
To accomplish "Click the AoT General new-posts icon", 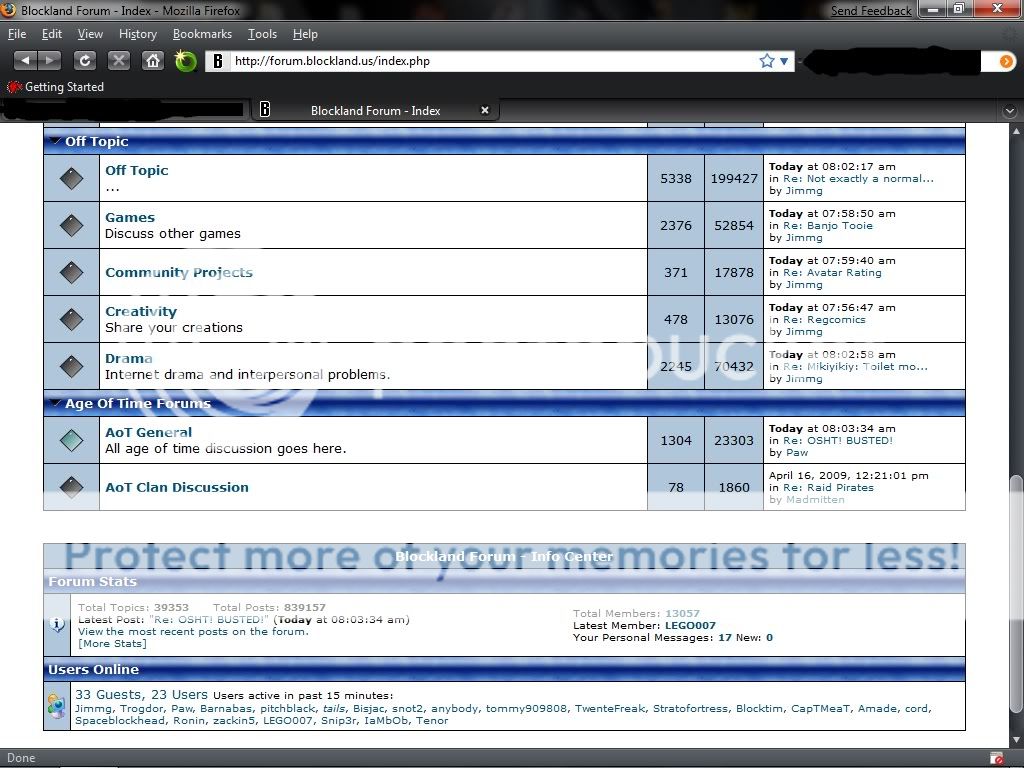I will pos(71,441).
